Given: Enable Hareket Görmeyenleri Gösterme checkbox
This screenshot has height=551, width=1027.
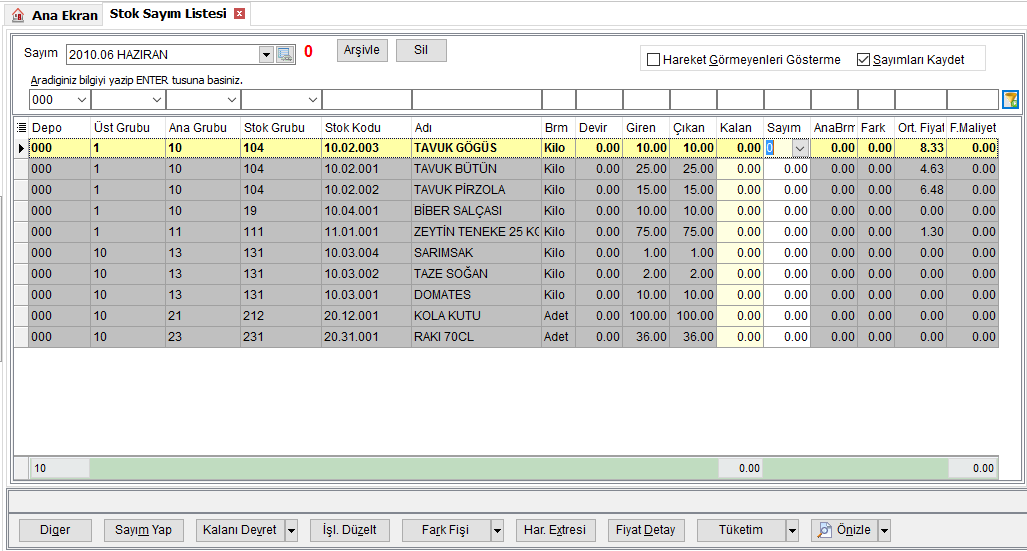Looking at the screenshot, I should (653, 60).
